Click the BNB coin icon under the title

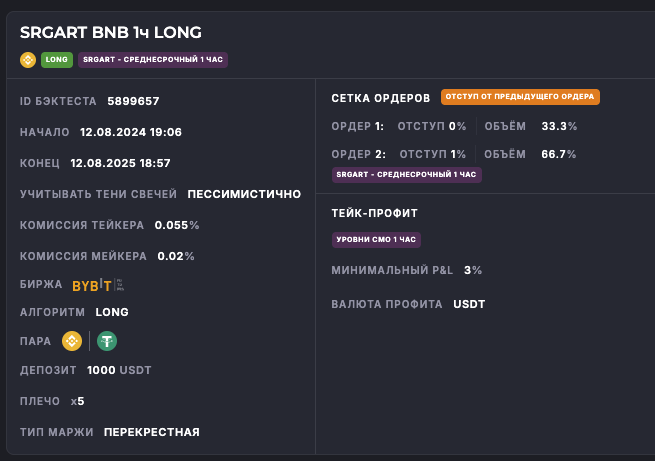28,60
